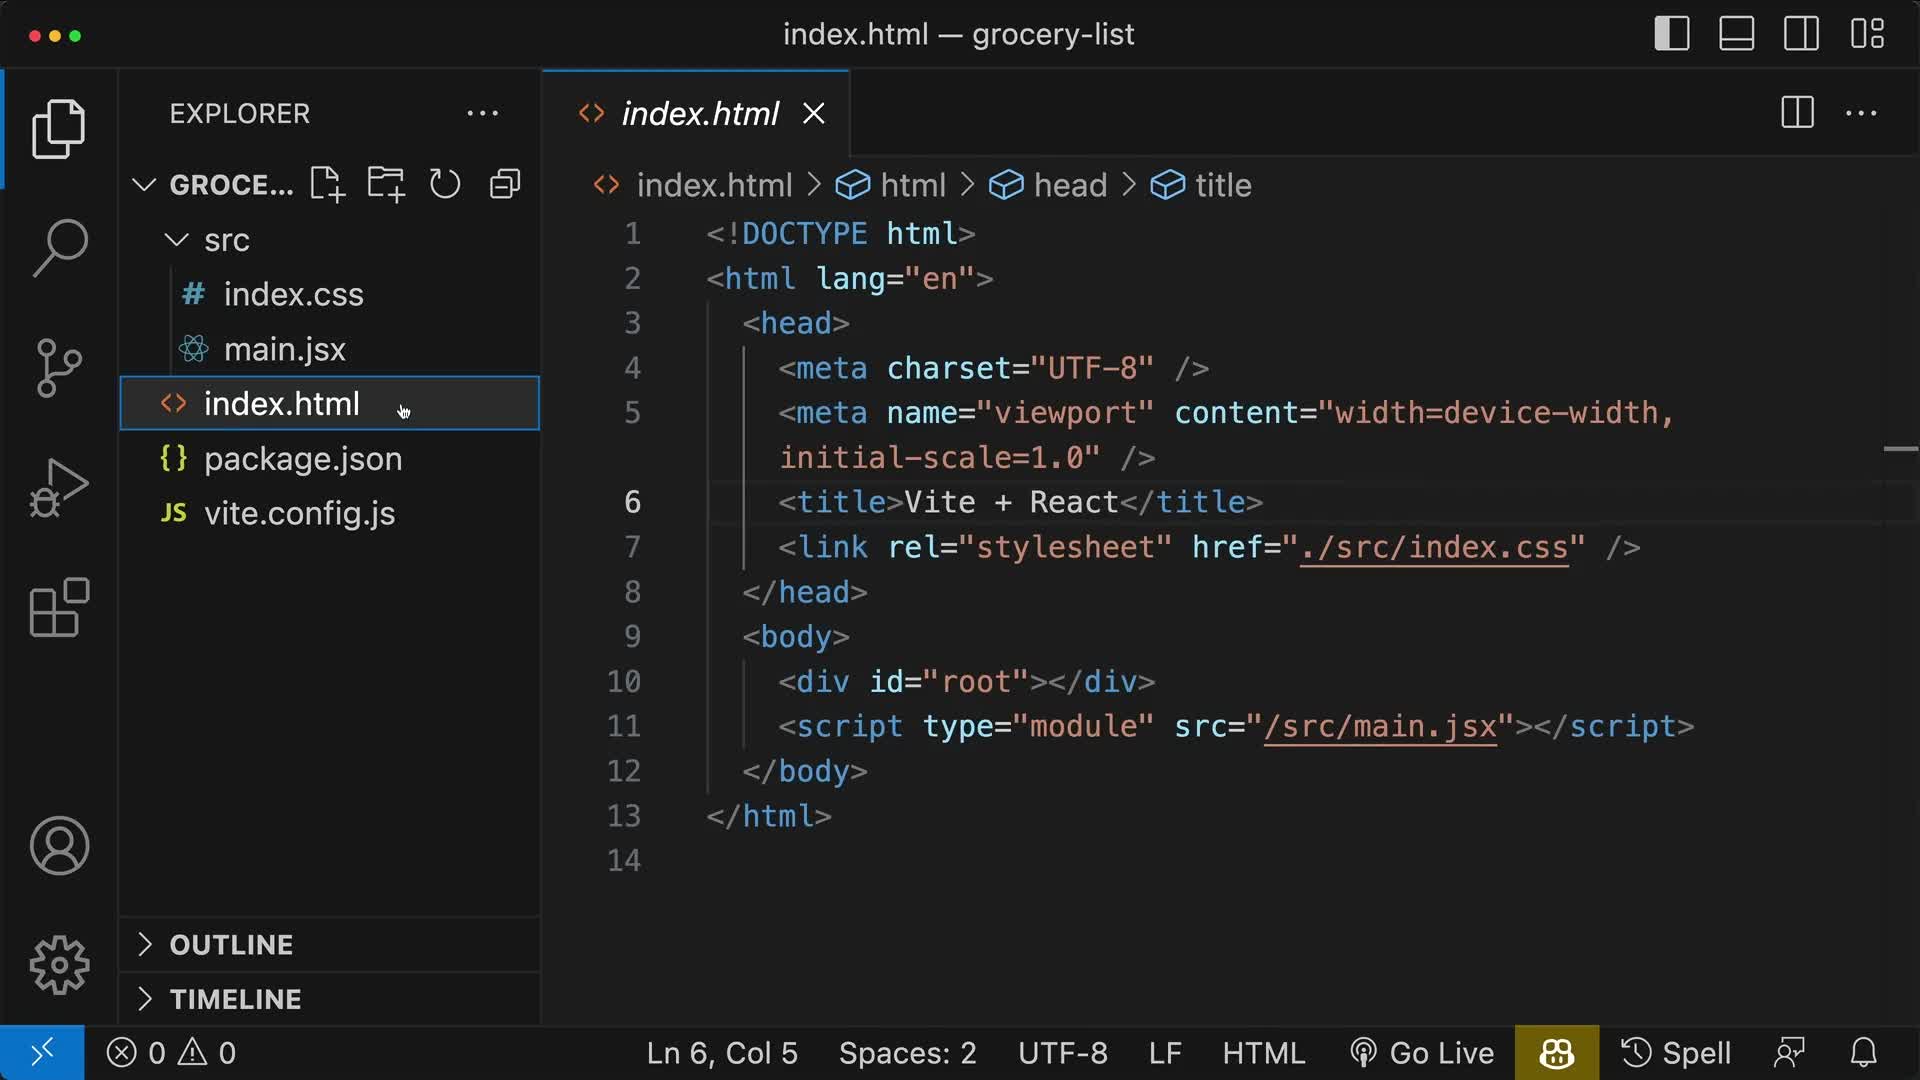
Task: Open the Explorer more actions menu
Action: [x=483, y=113]
